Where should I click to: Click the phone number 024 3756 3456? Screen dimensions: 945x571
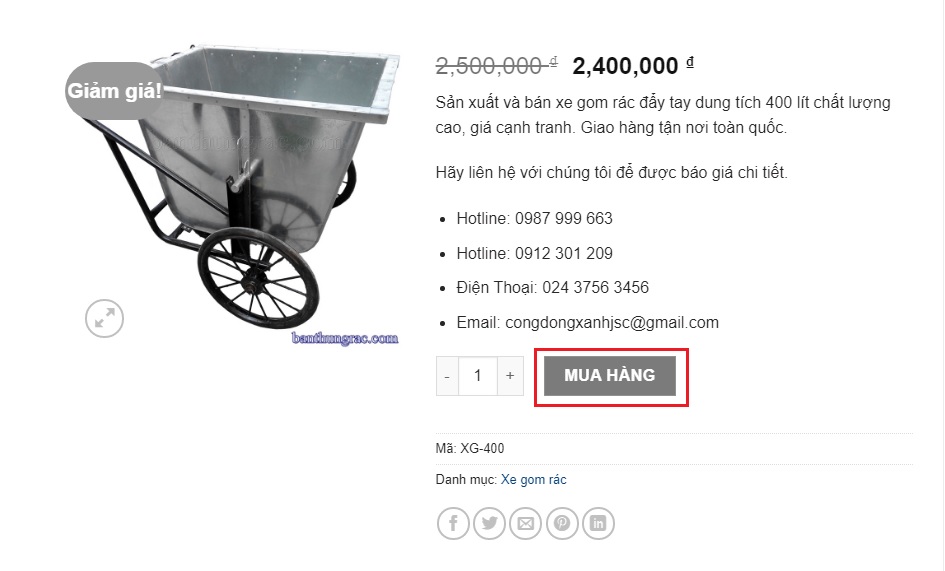click(595, 288)
